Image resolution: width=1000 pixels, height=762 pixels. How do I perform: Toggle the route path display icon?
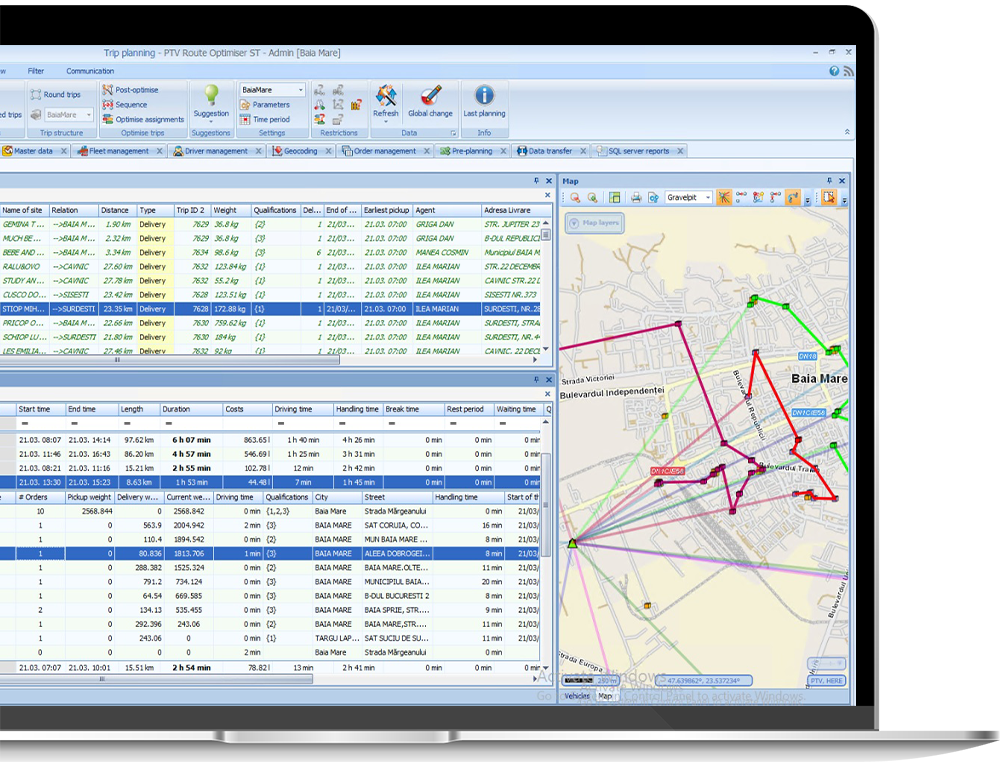(x=793, y=198)
